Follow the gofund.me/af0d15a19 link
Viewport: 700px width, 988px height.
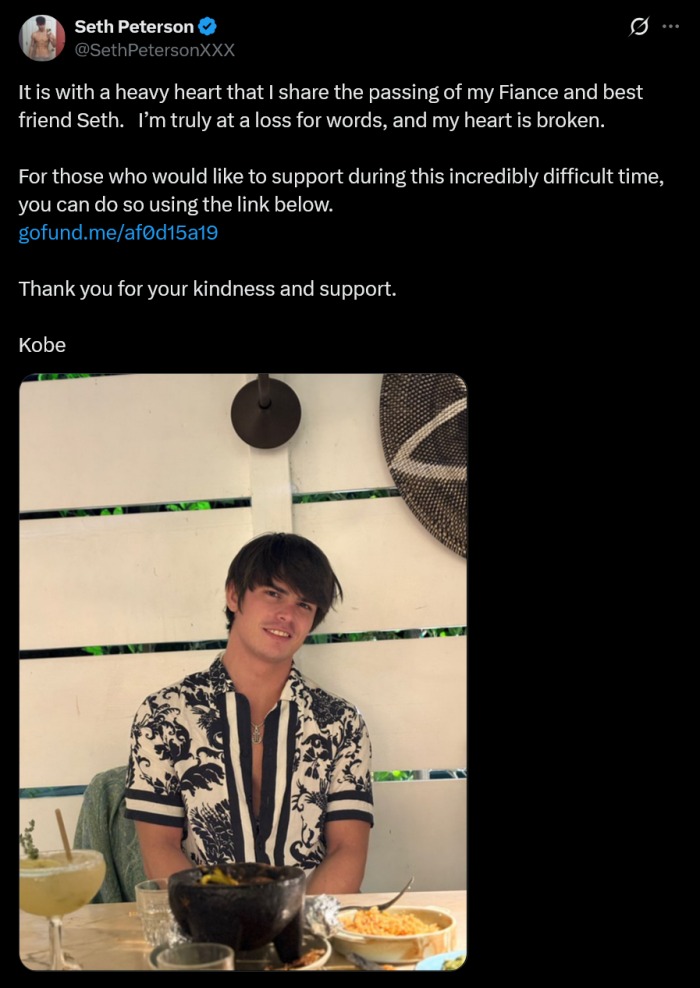(118, 233)
